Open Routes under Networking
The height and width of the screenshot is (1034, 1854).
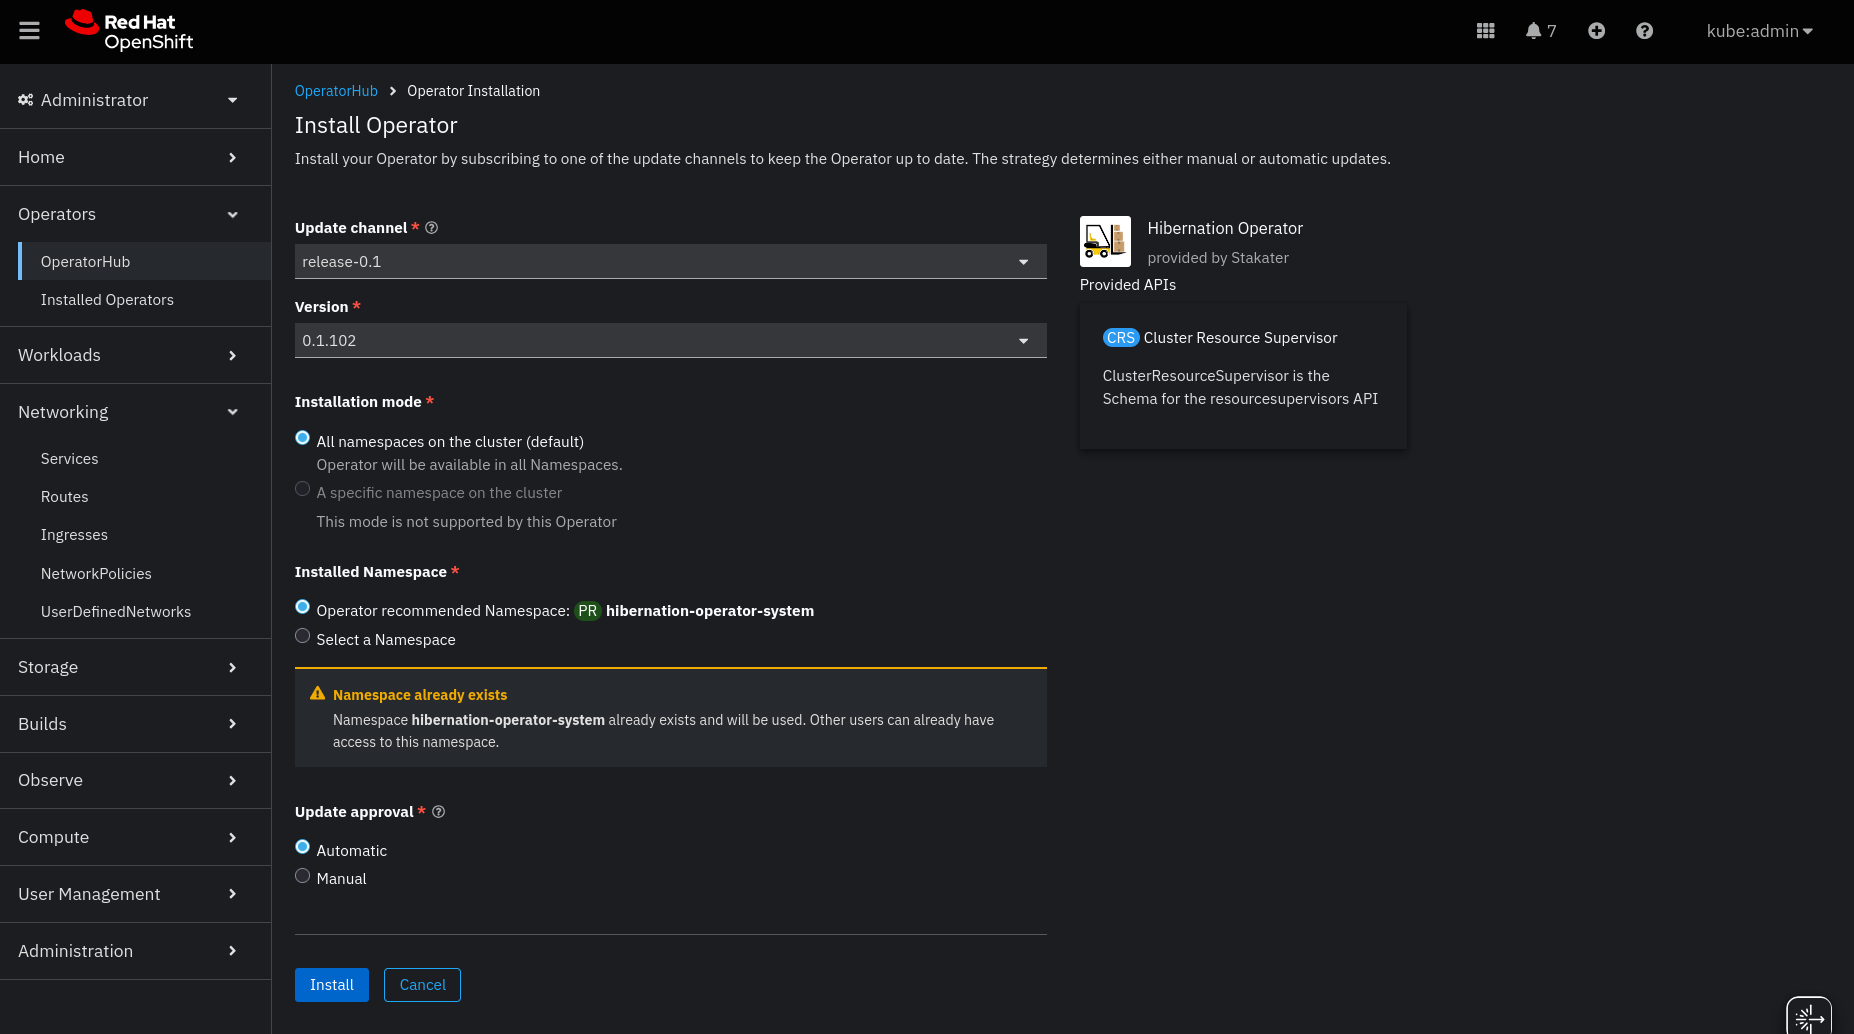tap(65, 497)
